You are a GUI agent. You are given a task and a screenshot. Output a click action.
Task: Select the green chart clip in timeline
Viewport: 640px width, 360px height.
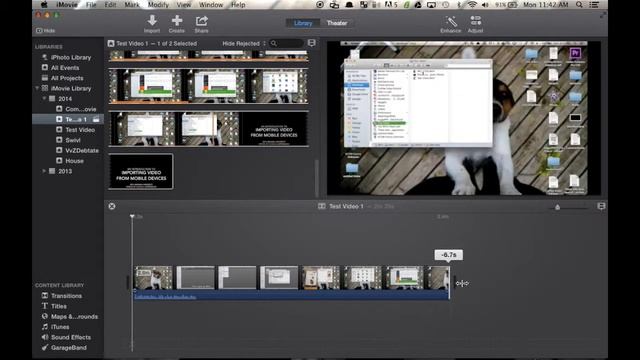click(x=404, y=278)
